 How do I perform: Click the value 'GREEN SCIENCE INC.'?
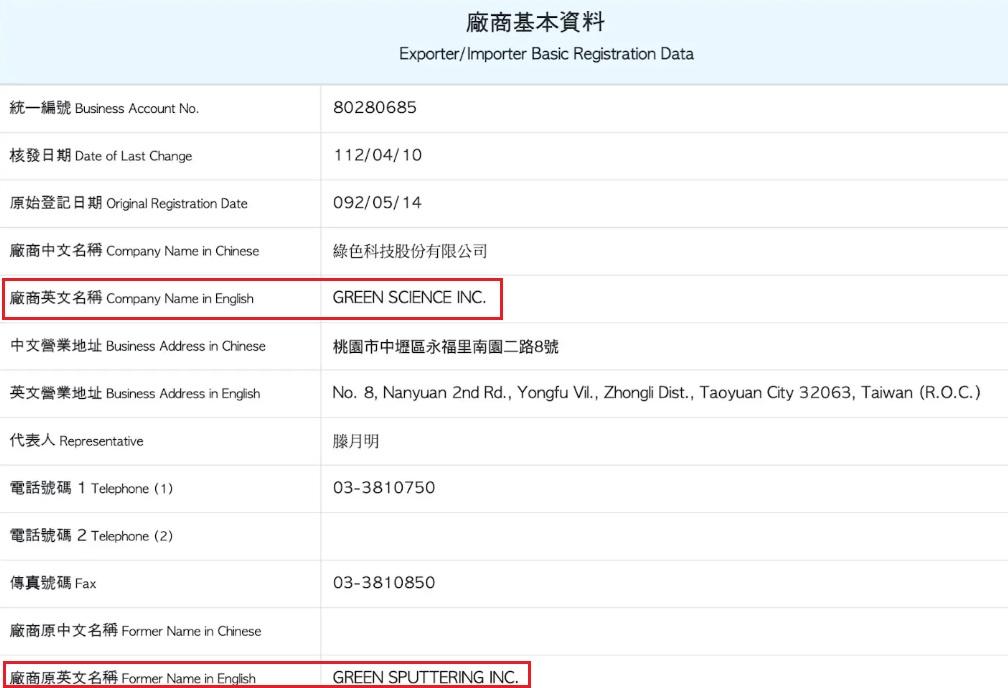click(410, 297)
